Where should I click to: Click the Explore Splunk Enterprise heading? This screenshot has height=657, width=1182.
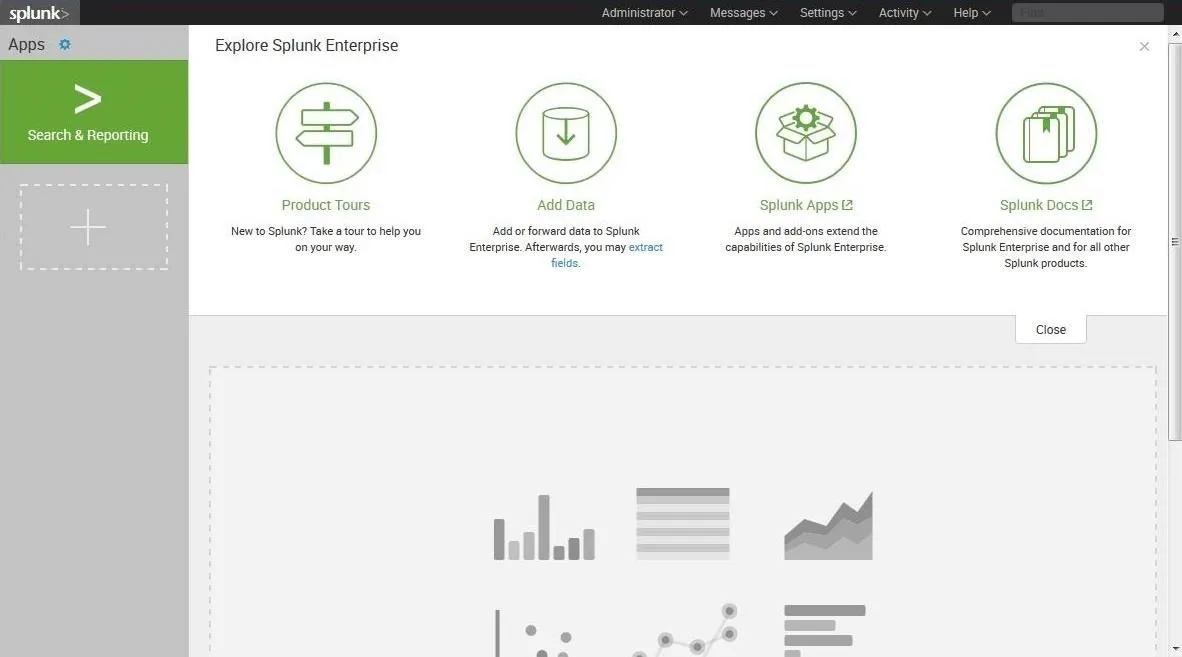pyautogui.click(x=307, y=45)
